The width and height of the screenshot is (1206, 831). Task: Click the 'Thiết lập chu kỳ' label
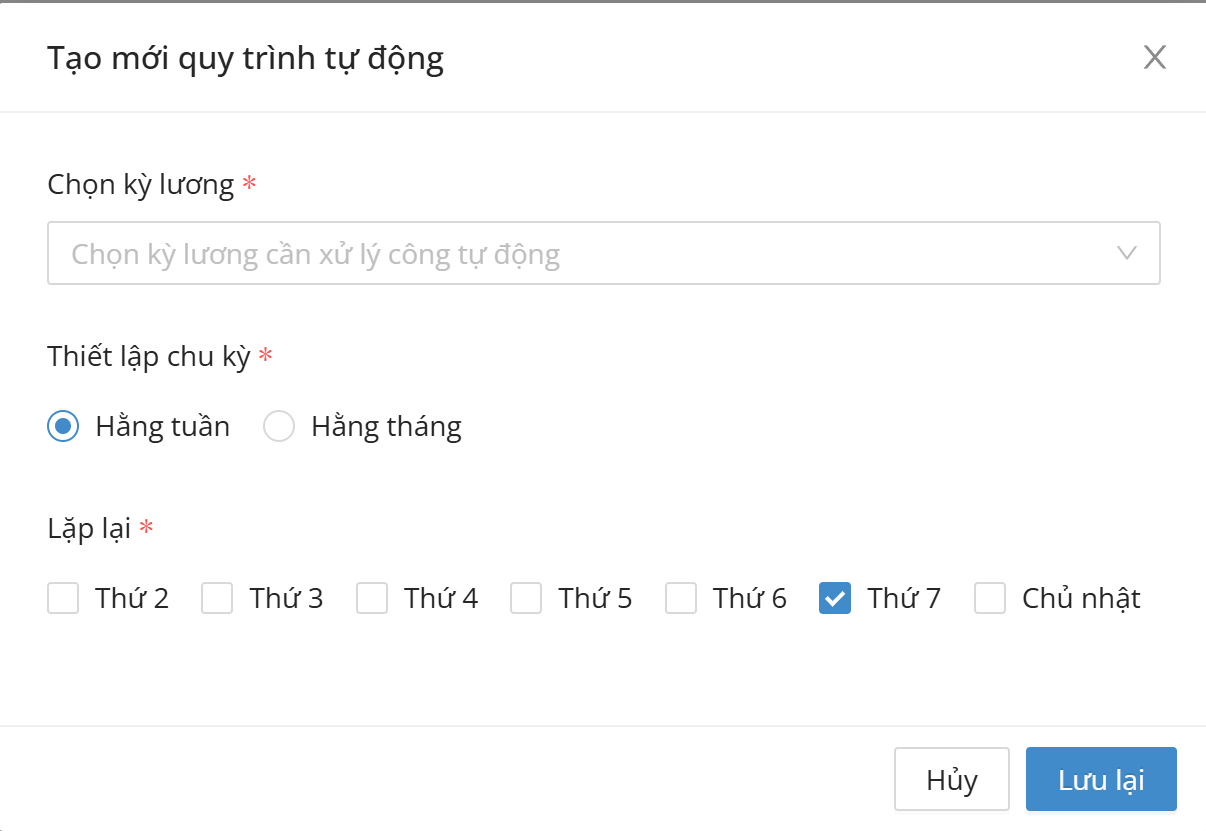tap(149, 356)
